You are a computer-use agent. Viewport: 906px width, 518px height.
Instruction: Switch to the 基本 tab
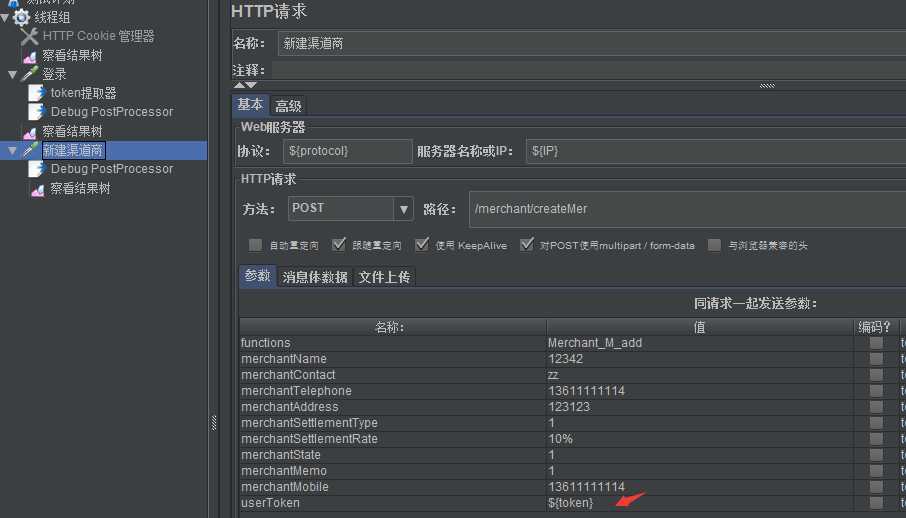tap(250, 105)
